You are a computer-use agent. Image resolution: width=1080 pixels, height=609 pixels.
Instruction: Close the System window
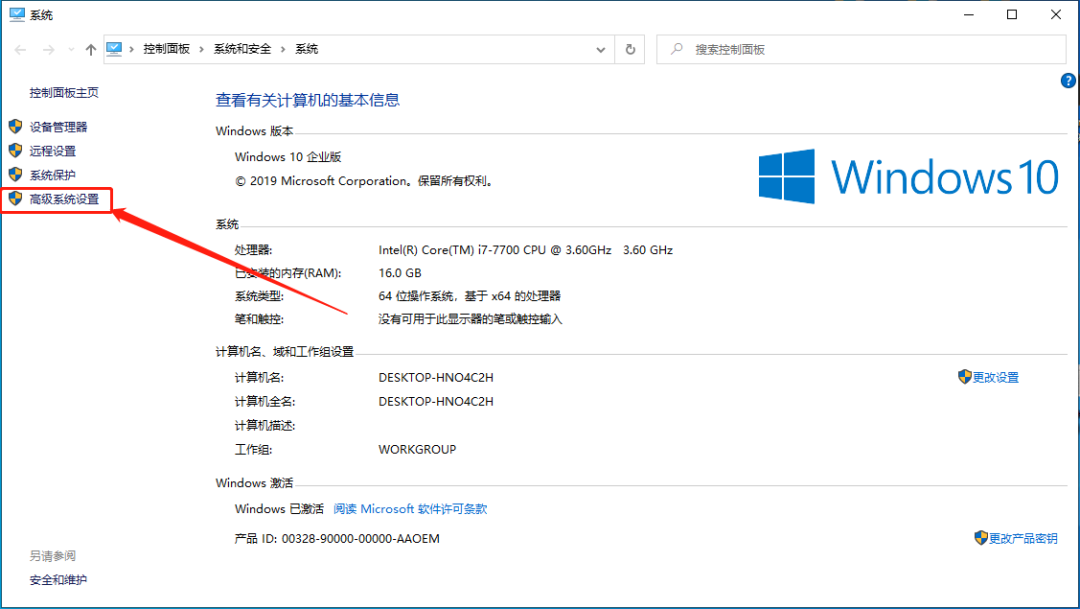point(1056,14)
